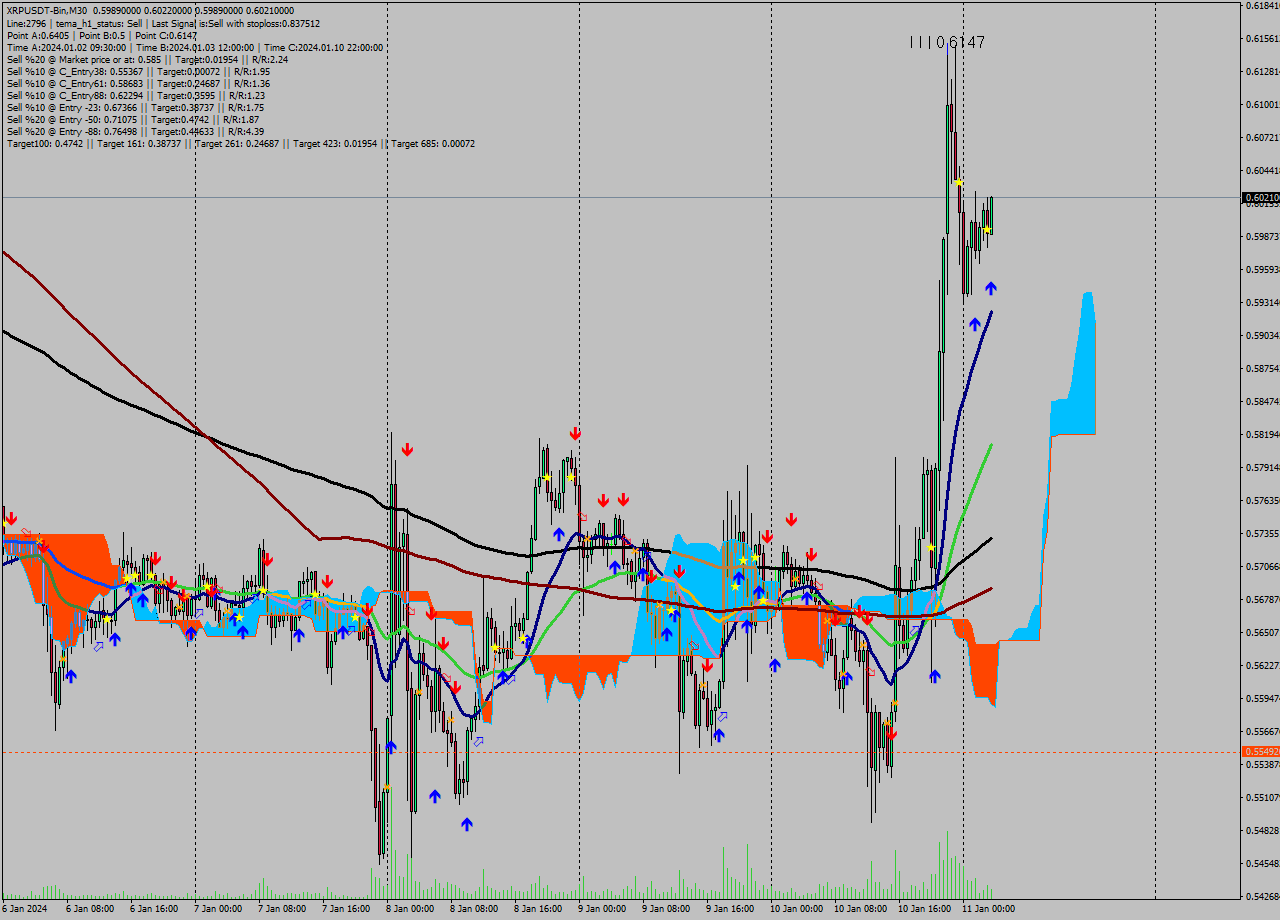Click the '8 Jan 00:00' time label
This screenshot has width=1280, height=920.
pyautogui.click(x=409, y=909)
